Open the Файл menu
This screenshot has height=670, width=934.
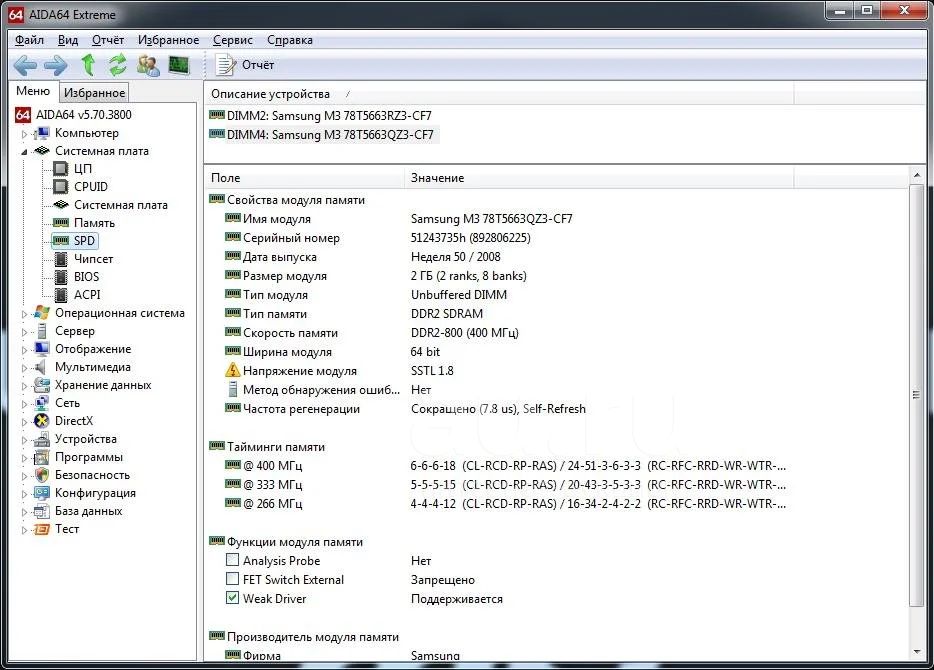(29, 40)
